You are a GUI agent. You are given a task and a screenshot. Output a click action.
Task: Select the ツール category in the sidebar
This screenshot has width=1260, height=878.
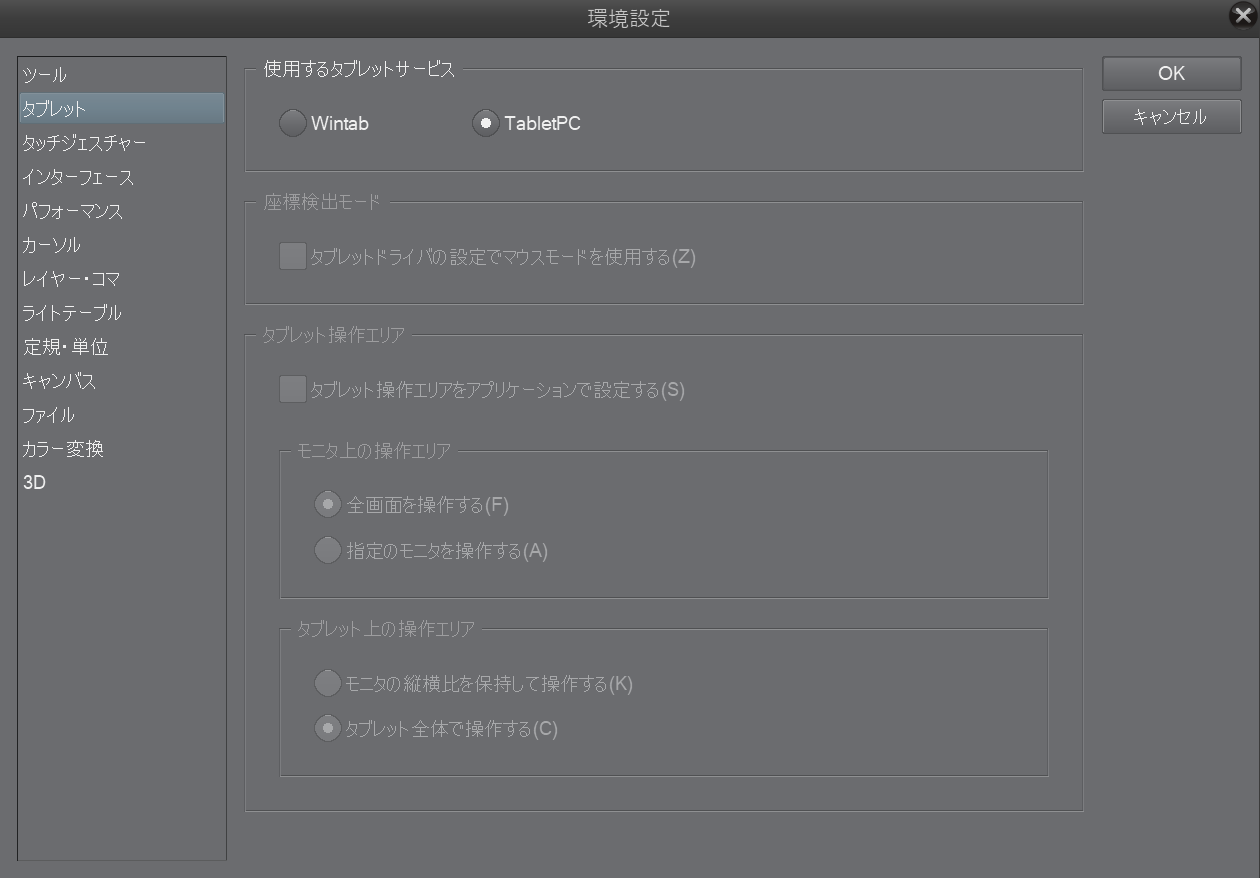click(121, 75)
